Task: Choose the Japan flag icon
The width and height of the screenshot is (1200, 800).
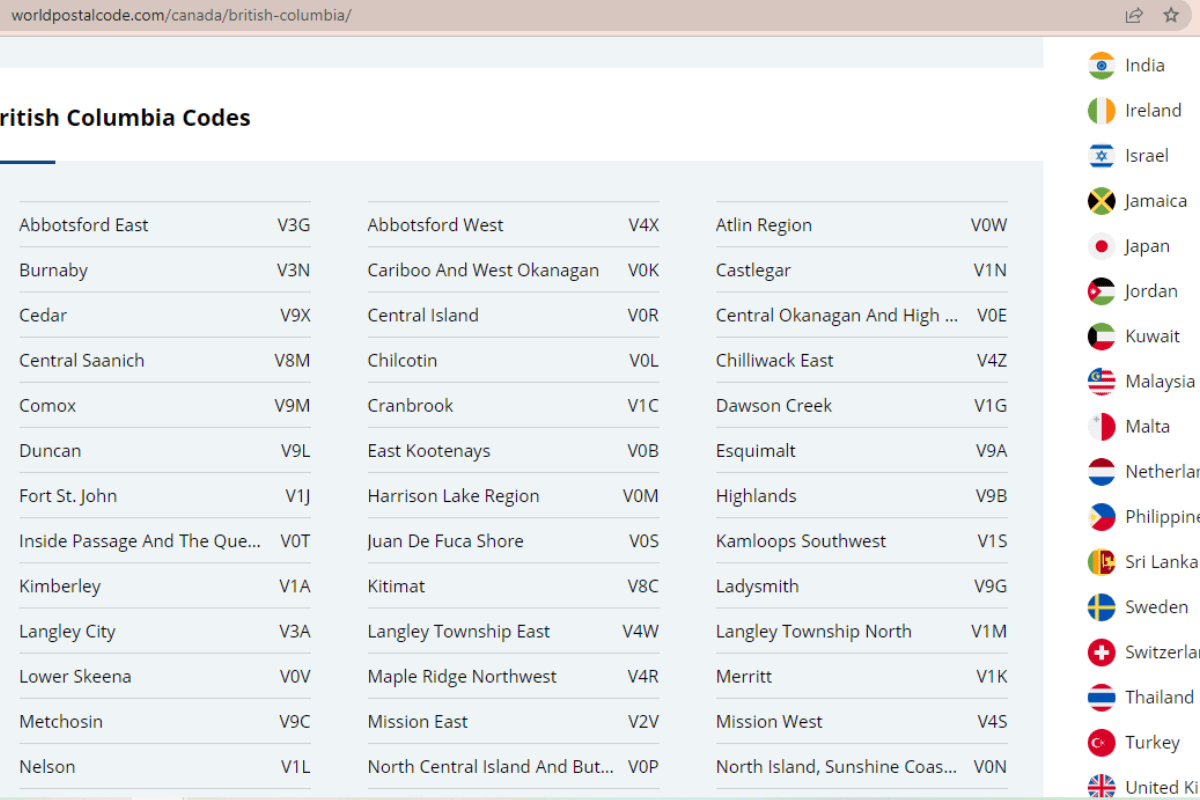Action: [x=1101, y=246]
